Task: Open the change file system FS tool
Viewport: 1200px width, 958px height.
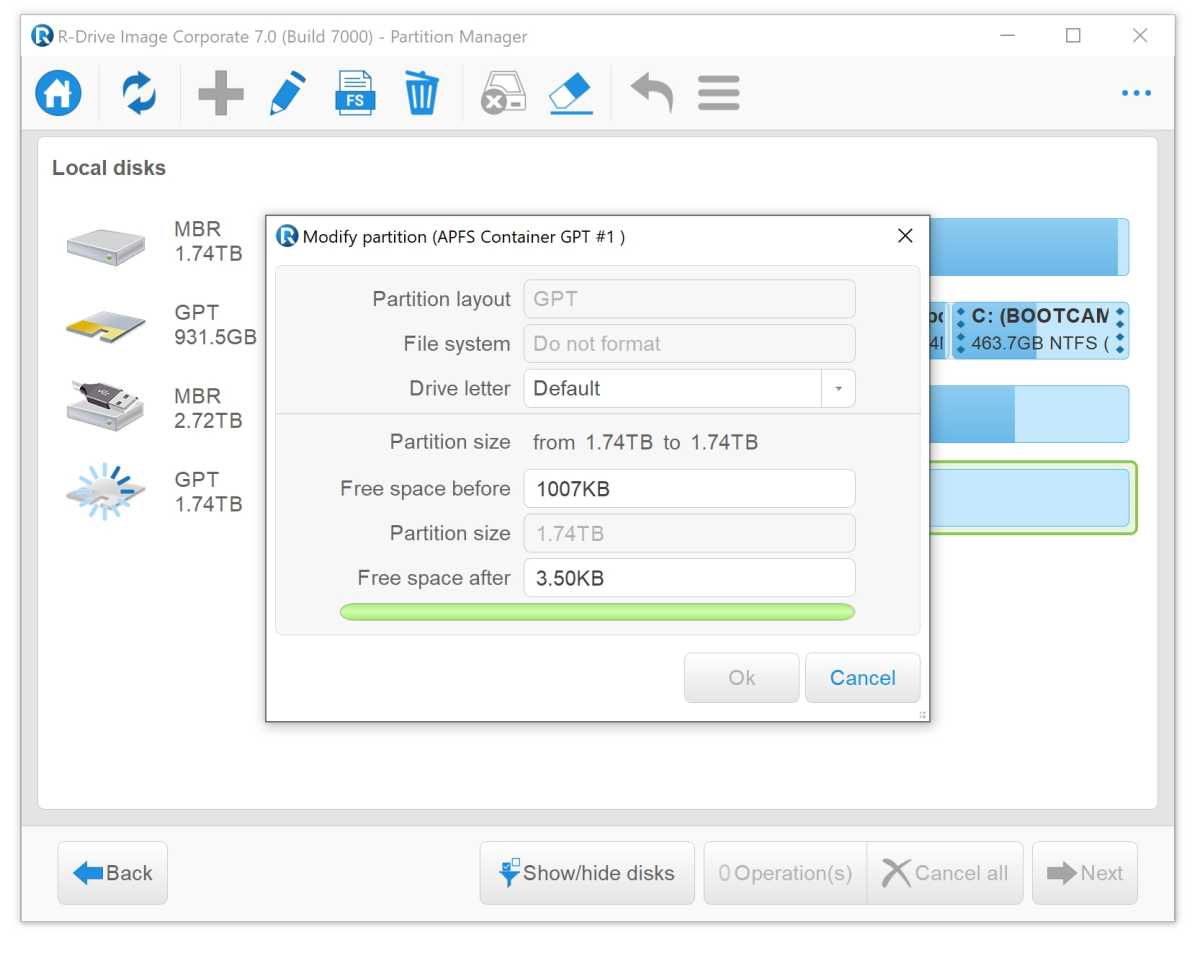Action: click(x=355, y=92)
